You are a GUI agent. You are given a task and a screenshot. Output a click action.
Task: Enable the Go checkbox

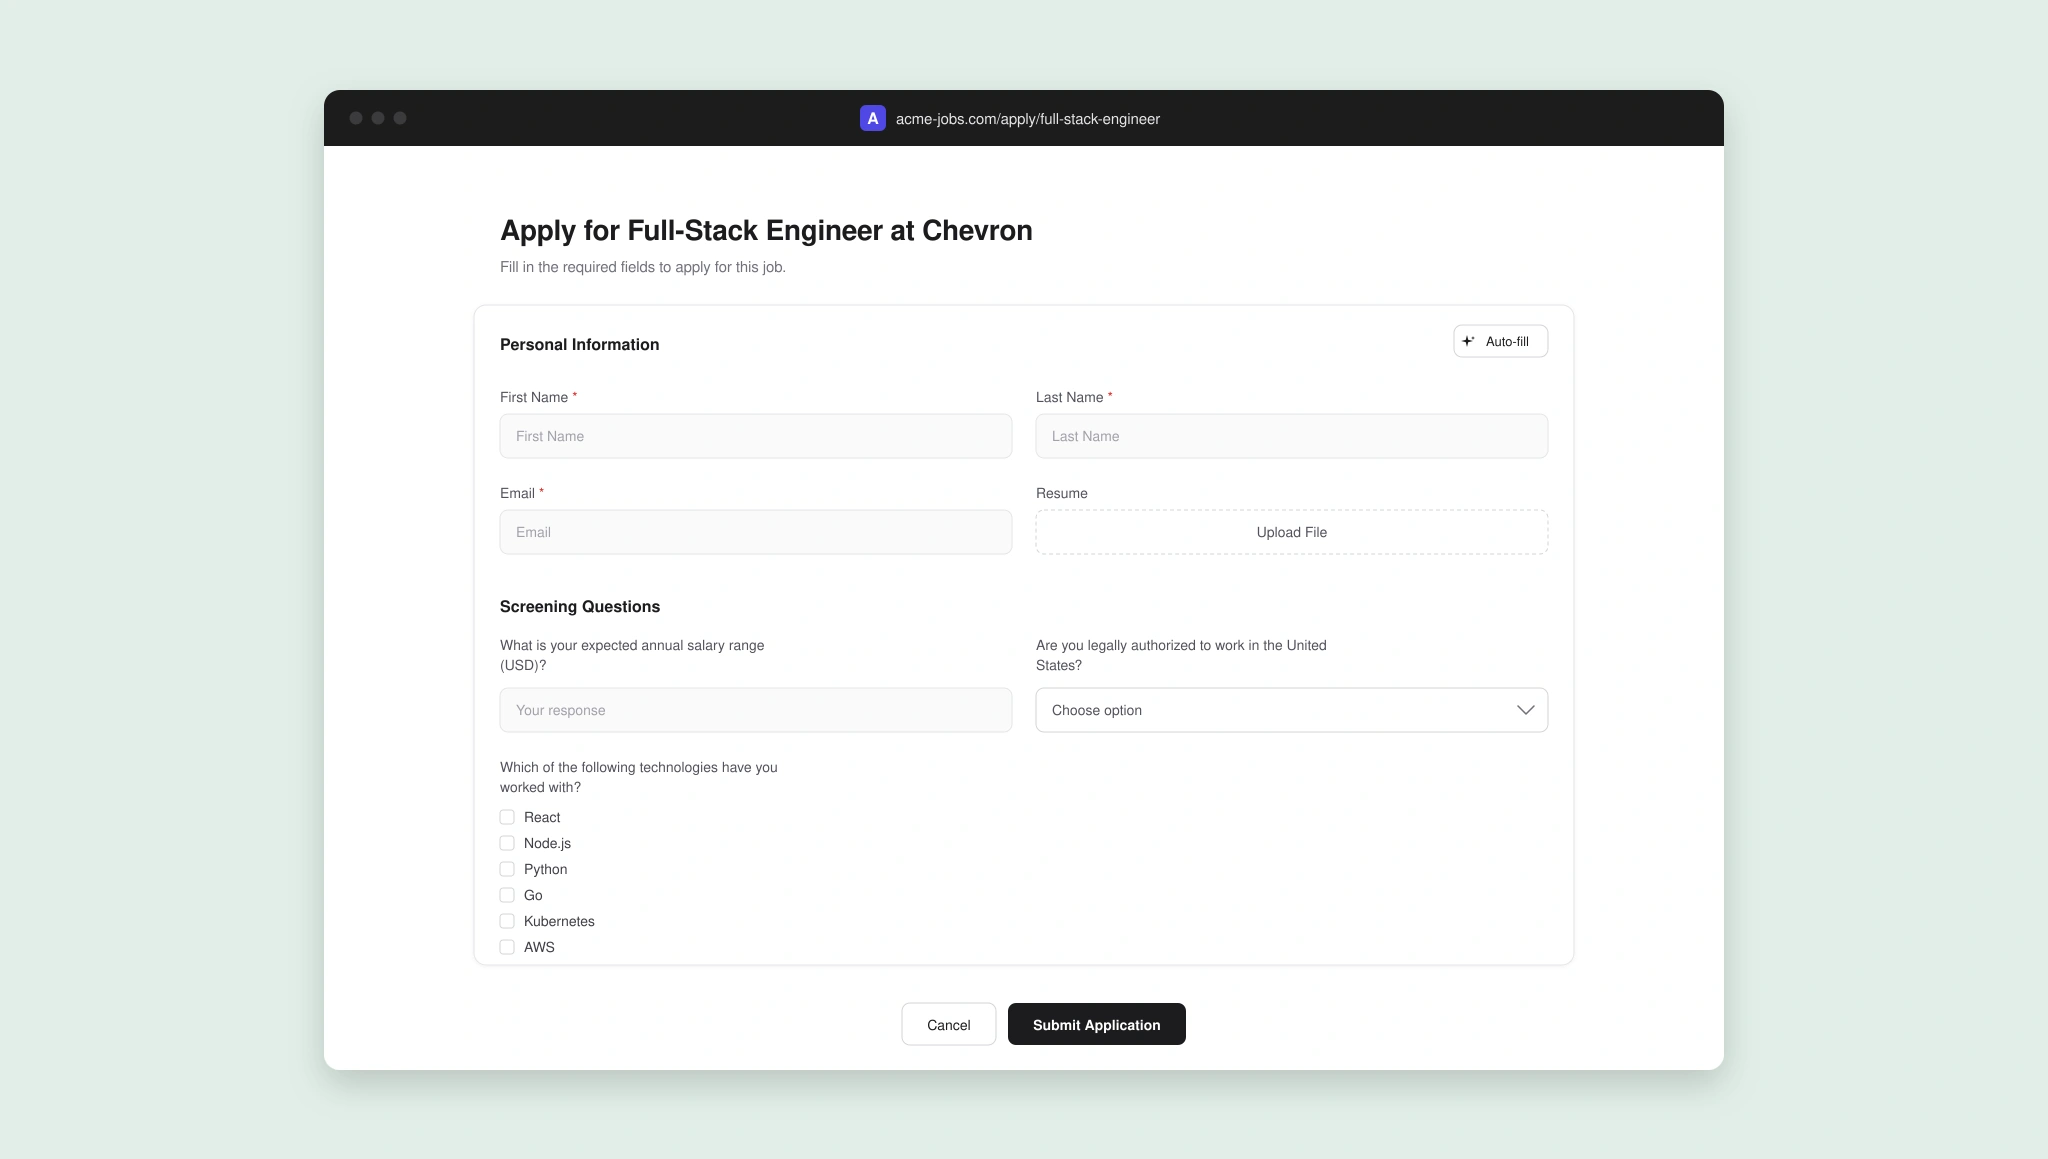tap(507, 895)
